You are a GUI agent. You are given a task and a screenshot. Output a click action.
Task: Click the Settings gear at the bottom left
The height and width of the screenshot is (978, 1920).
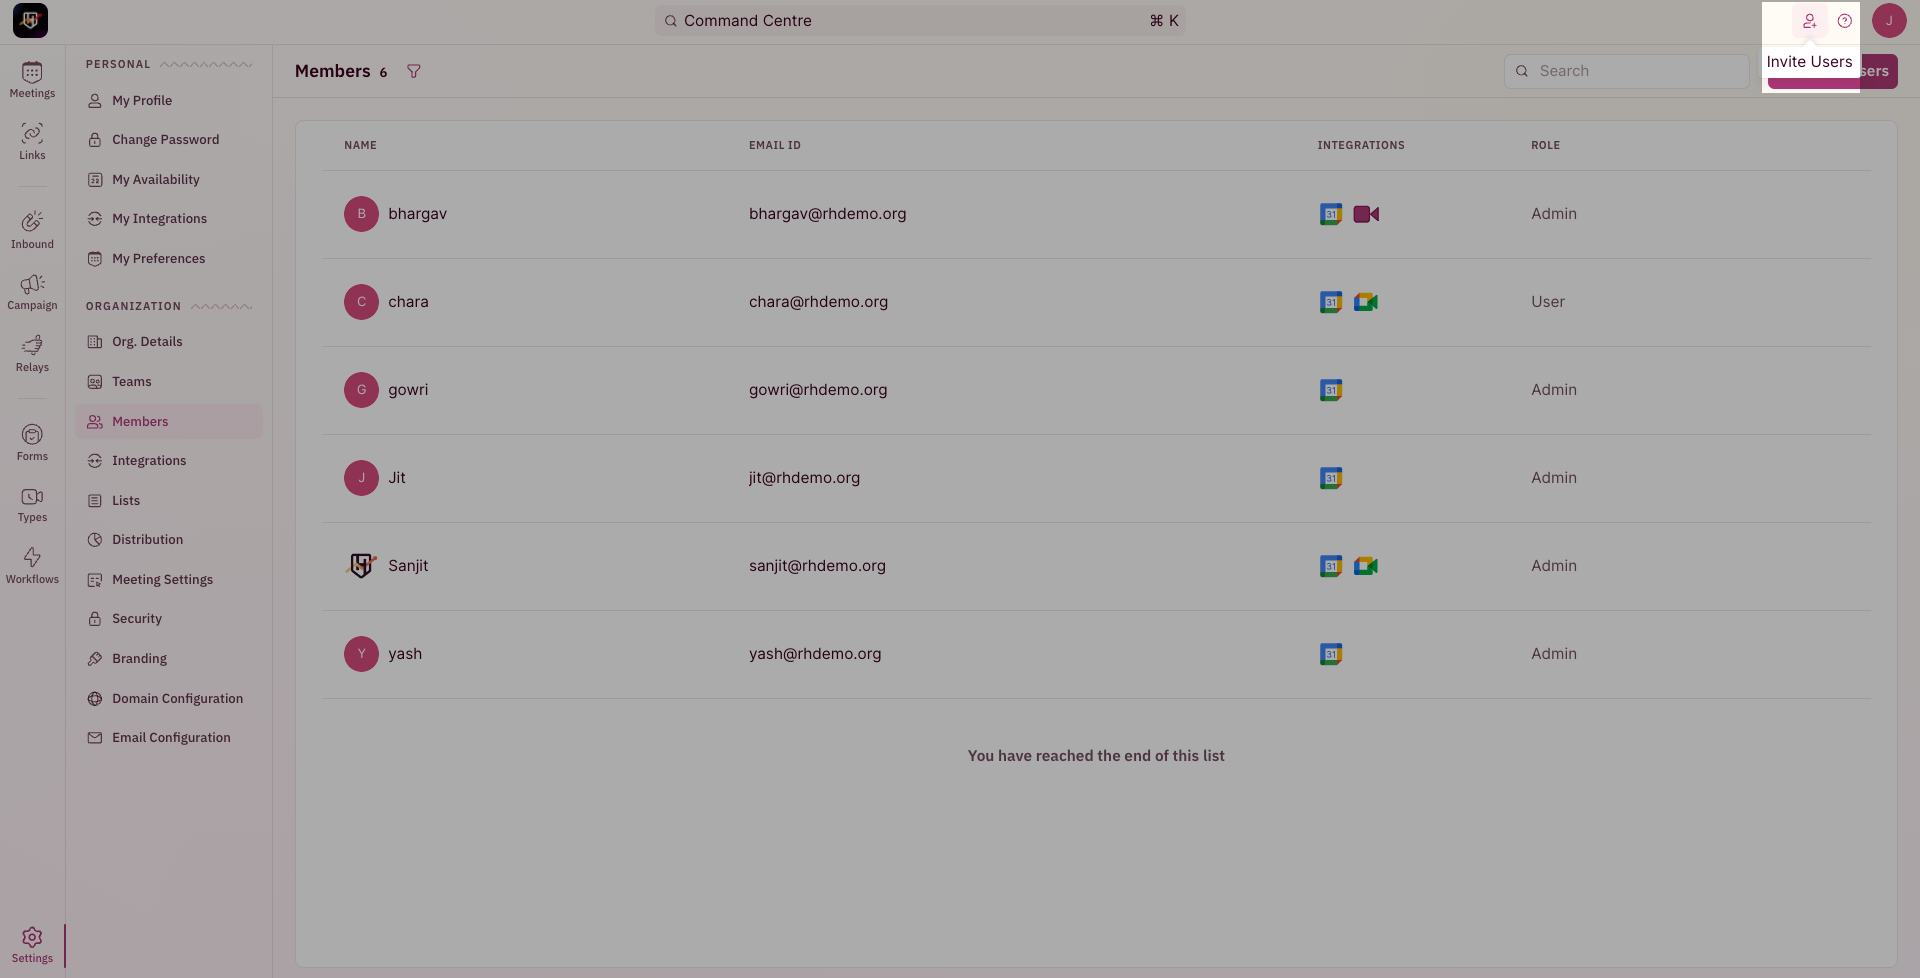tap(32, 945)
